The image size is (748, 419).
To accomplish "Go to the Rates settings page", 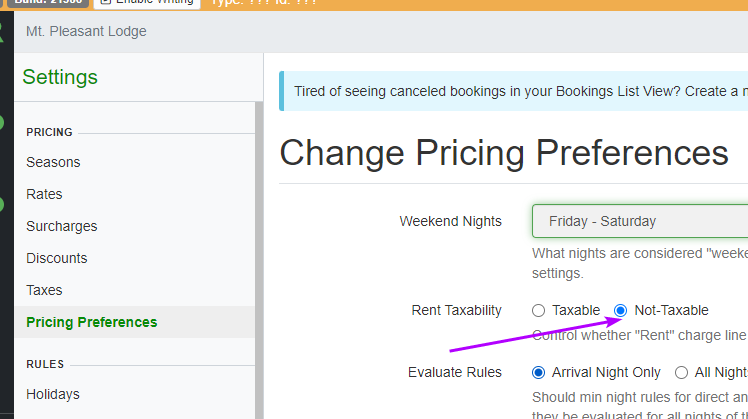I will pos(44,194).
